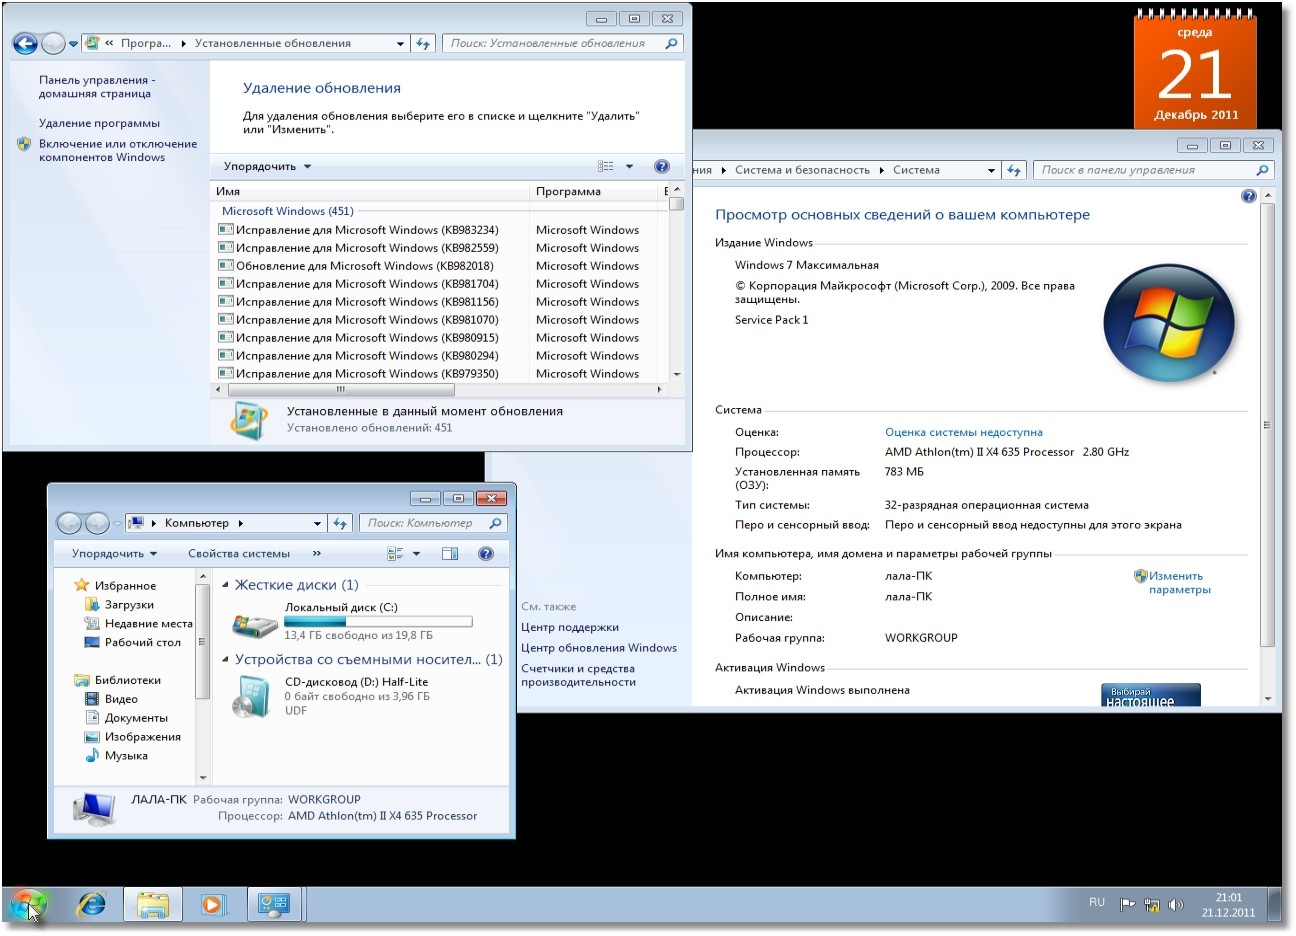This screenshot has width=1296, height=936.
Task: Go back in the Updates window
Action: (25, 43)
